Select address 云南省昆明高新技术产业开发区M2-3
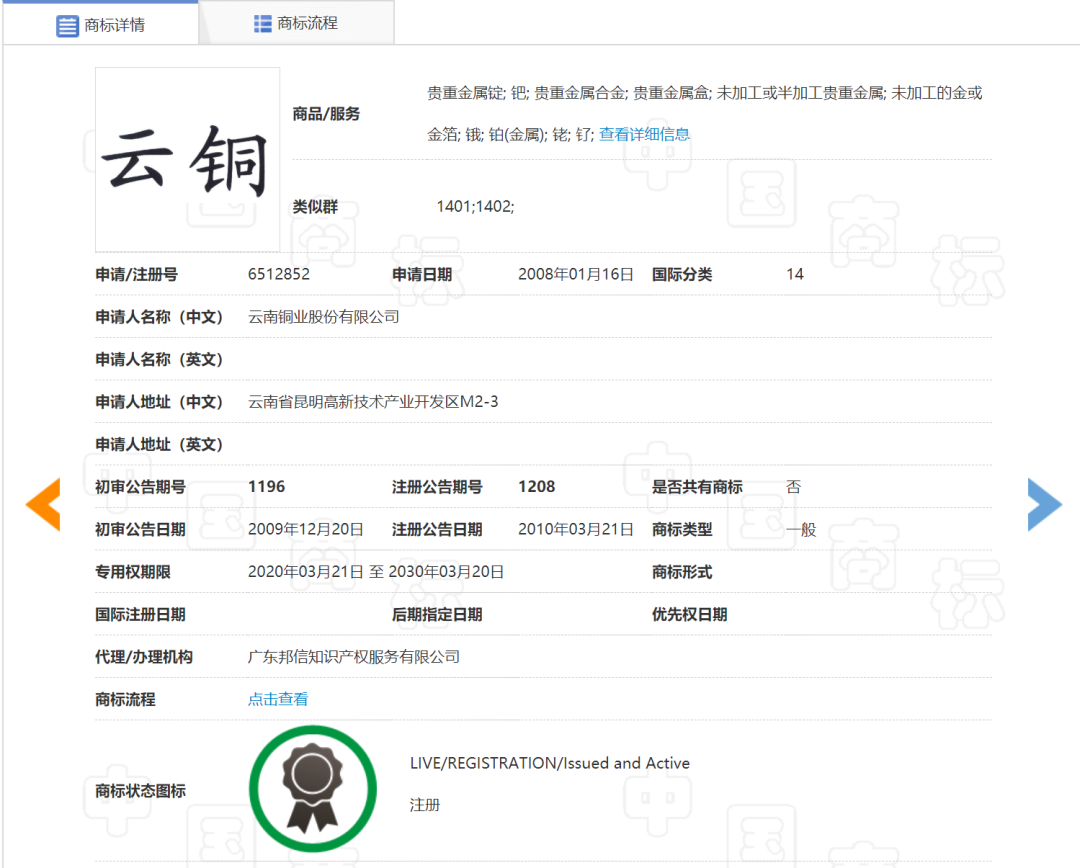Image resolution: width=1080 pixels, height=868 pixels. tap(373, 402)
